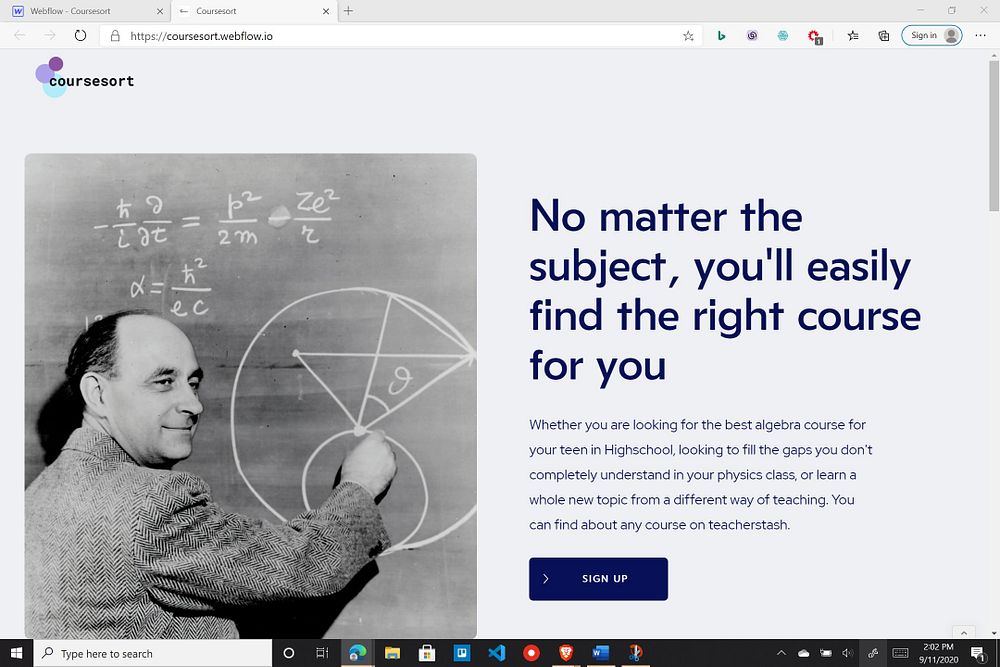Click the Sign in profile button
This screenshot has height=667, width=1000.
[x=932, y=36]
